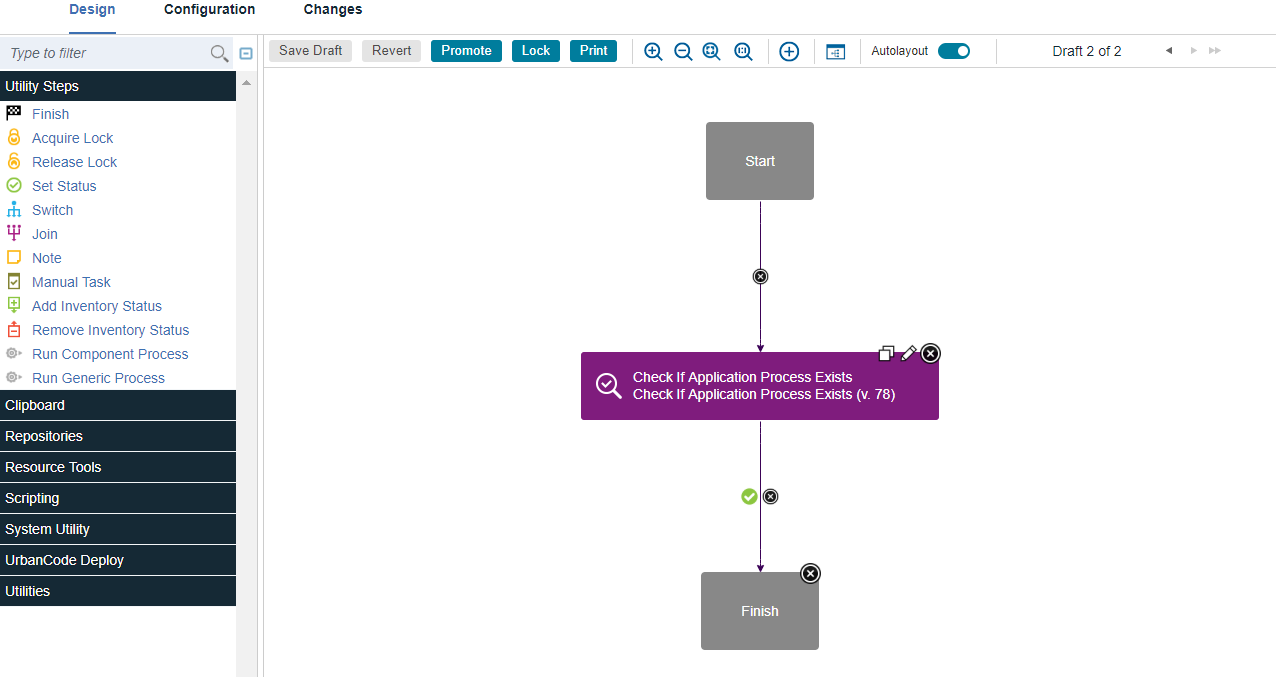Click the Fit to Screen zoom icon
Viewport: 1276px width, 677px height.
point(711,51)
